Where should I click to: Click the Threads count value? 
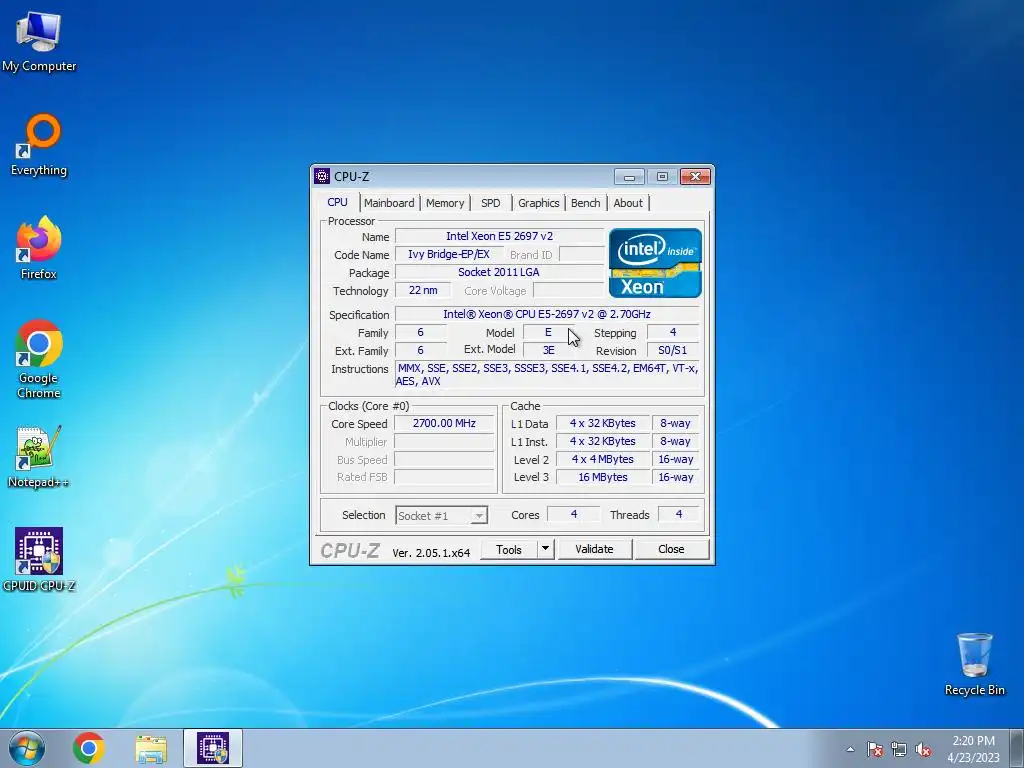click(x=679, y=515)
